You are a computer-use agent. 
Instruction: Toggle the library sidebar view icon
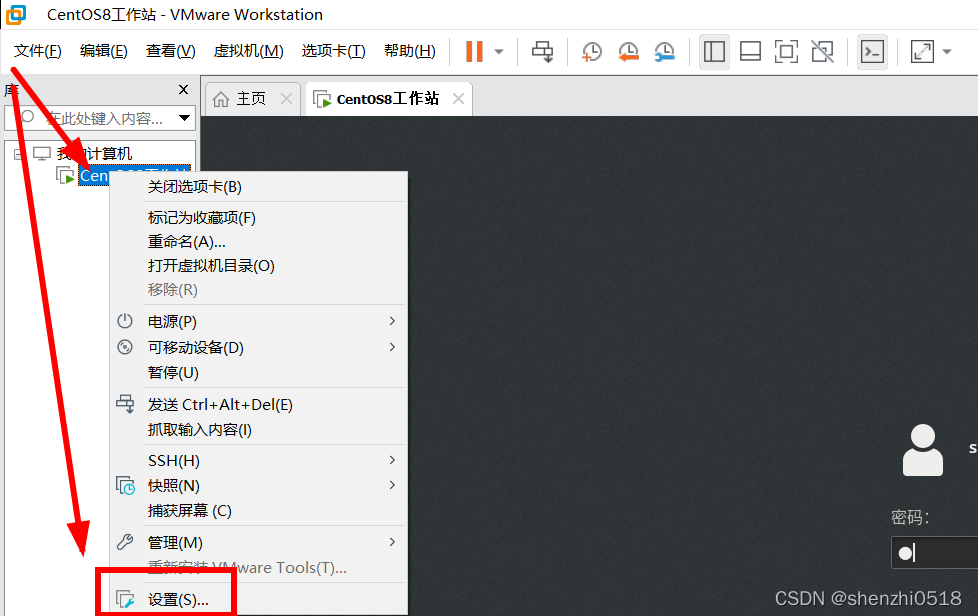714,51
